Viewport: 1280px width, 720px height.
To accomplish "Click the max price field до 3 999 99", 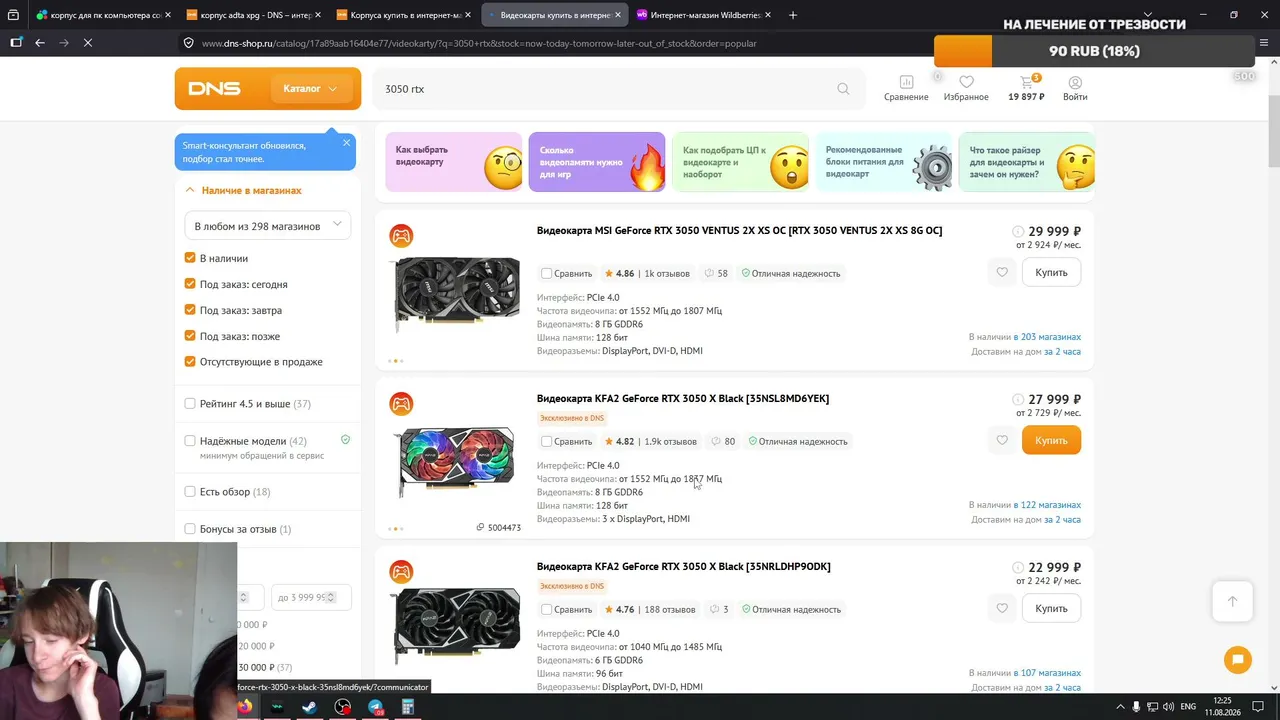I will (x=311, y=597).
